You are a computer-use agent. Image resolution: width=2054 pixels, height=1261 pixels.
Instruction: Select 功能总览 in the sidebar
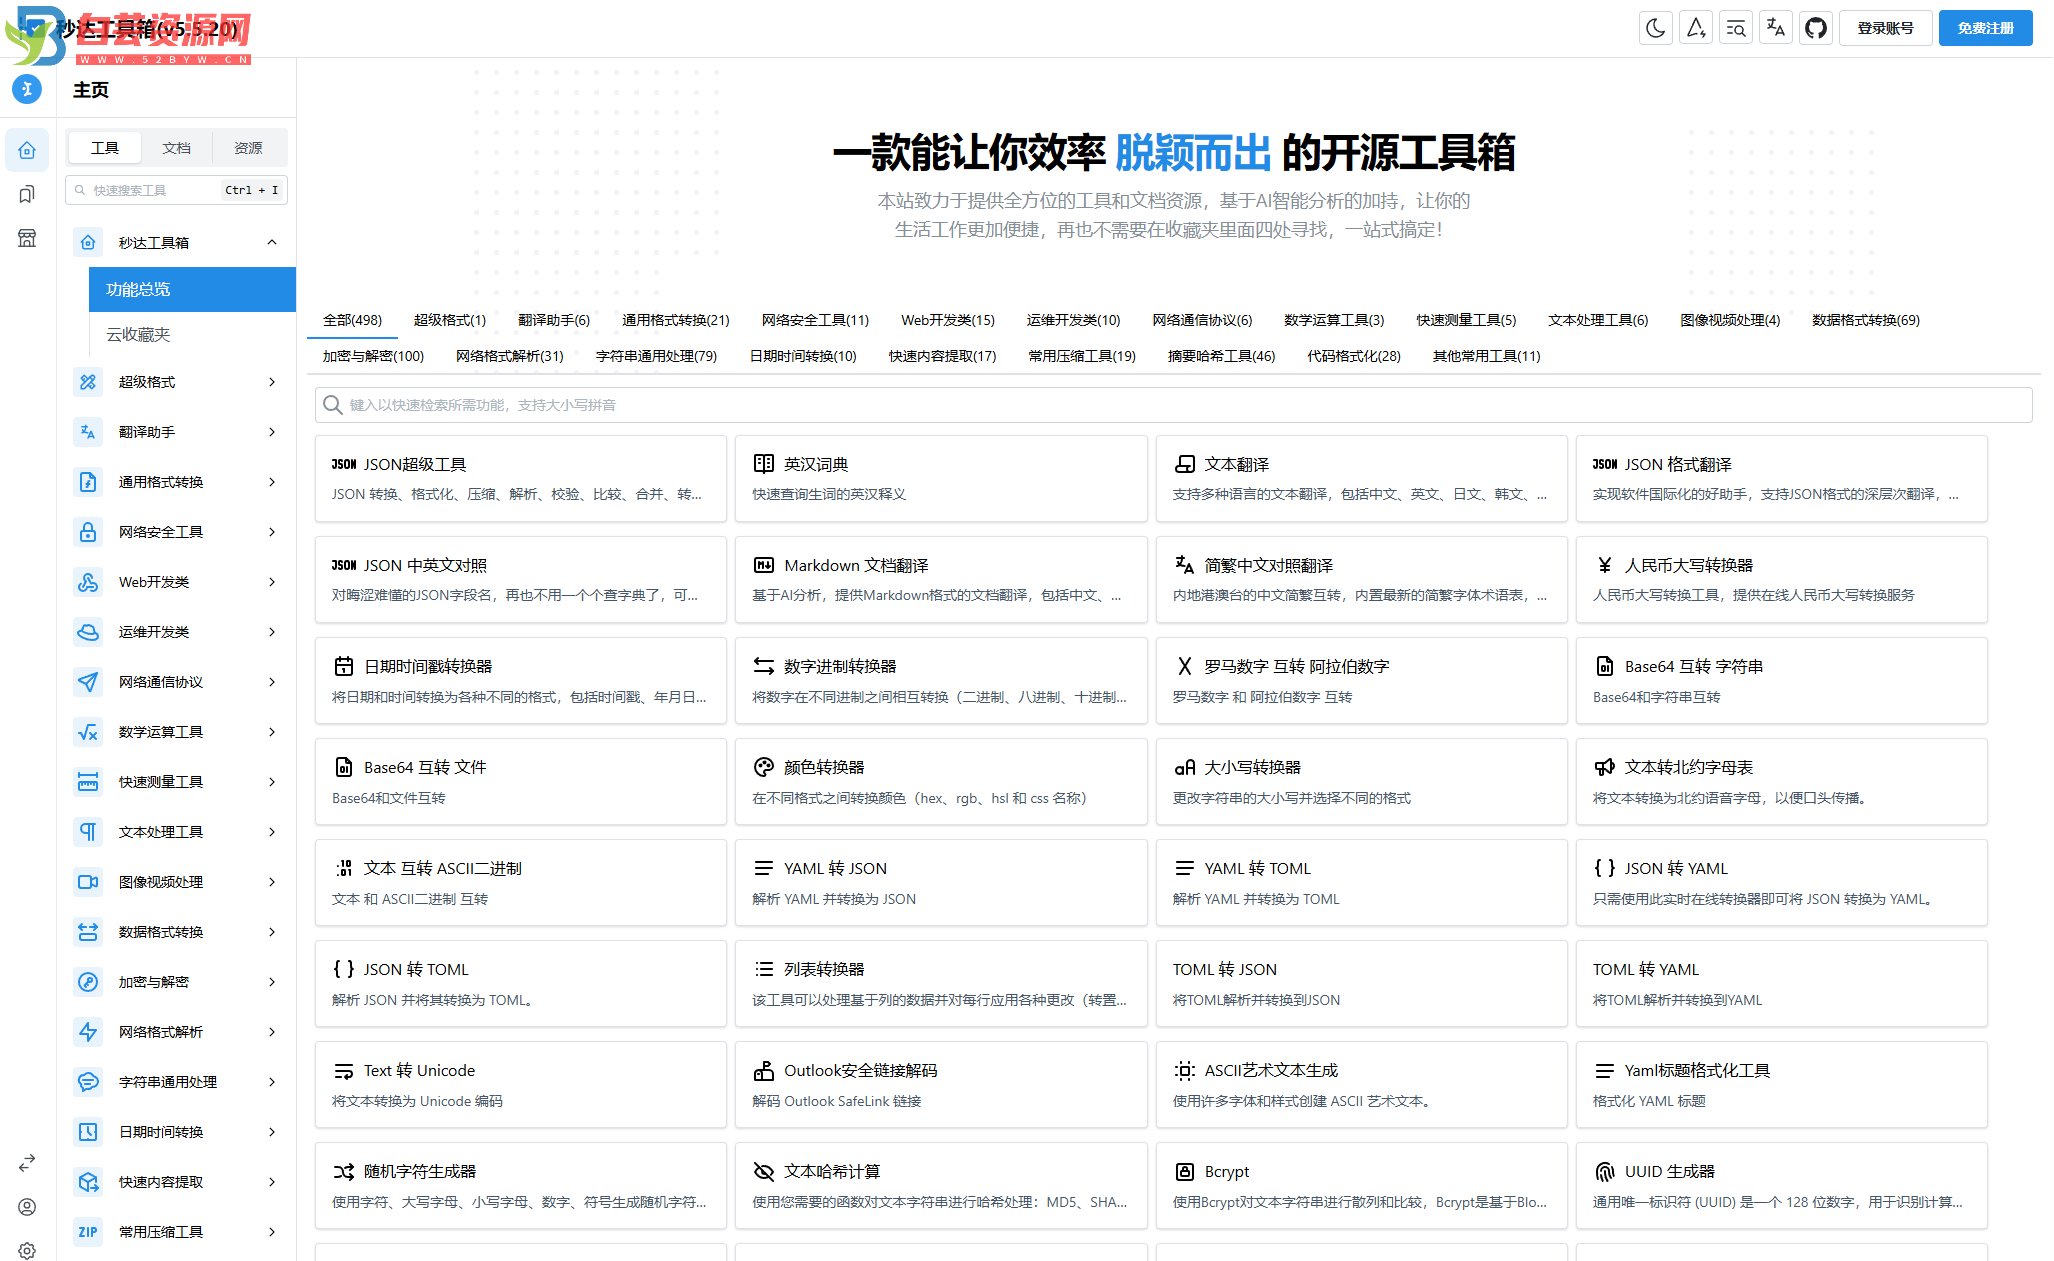(x=192, y=289)
